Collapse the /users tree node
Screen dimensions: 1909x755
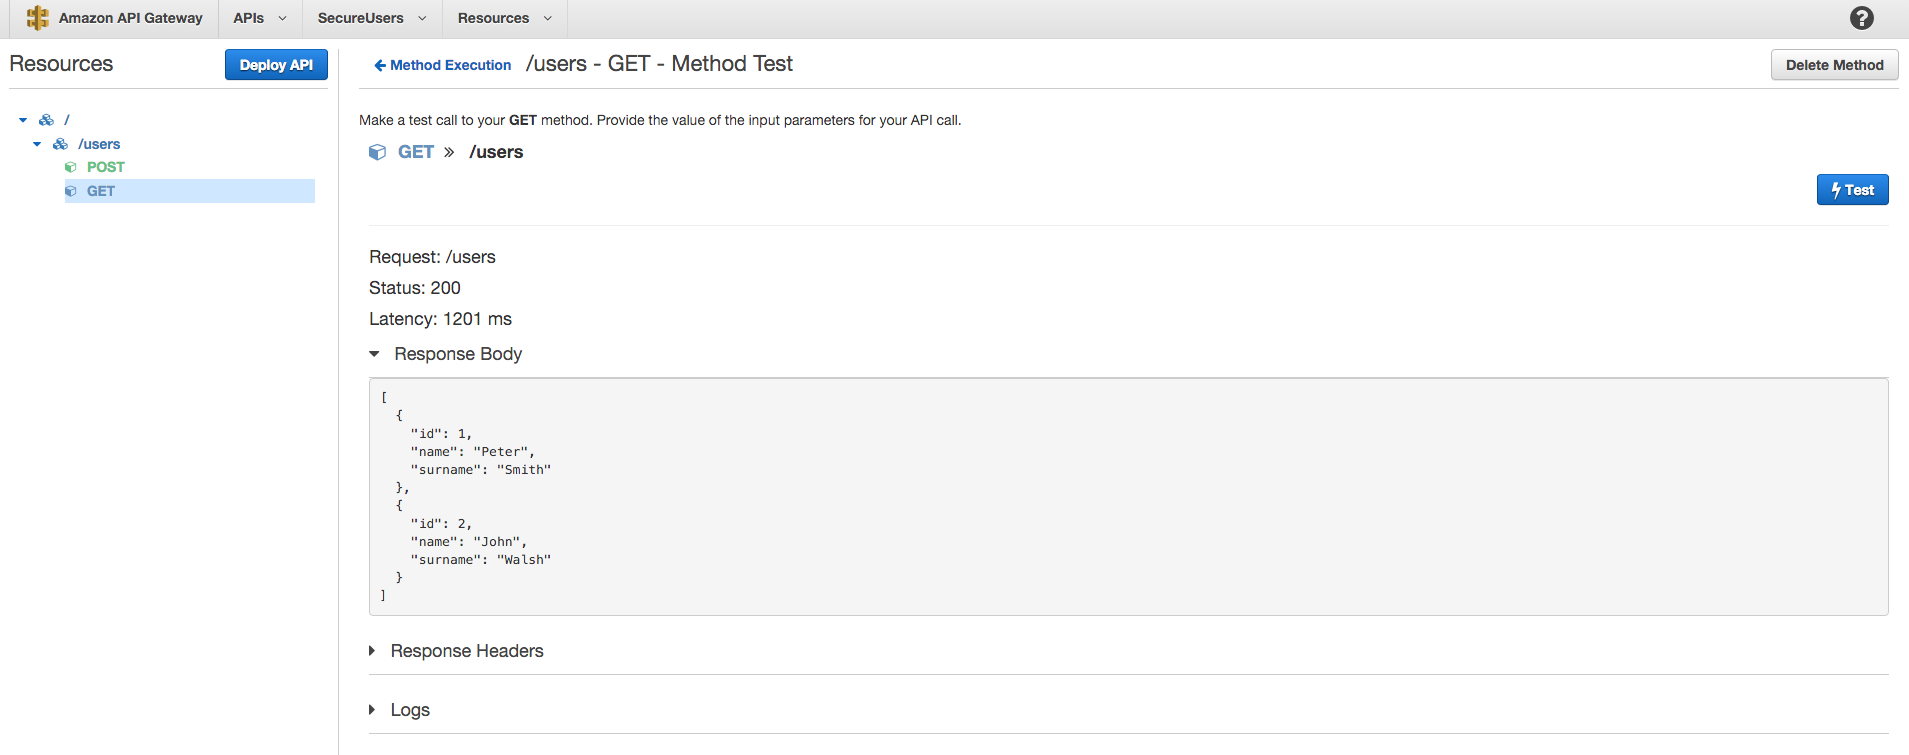coord(37,144)
